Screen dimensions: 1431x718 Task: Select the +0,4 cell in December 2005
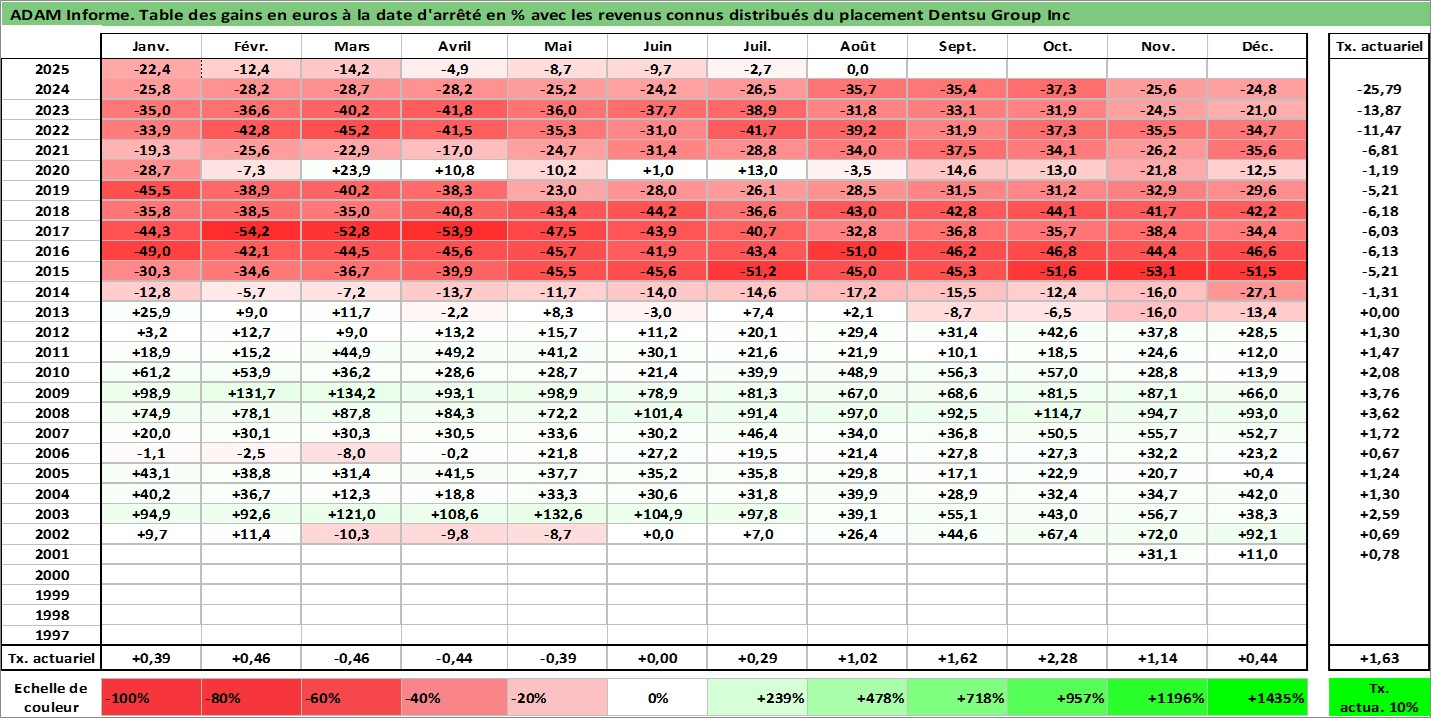tap(1257, 473)
